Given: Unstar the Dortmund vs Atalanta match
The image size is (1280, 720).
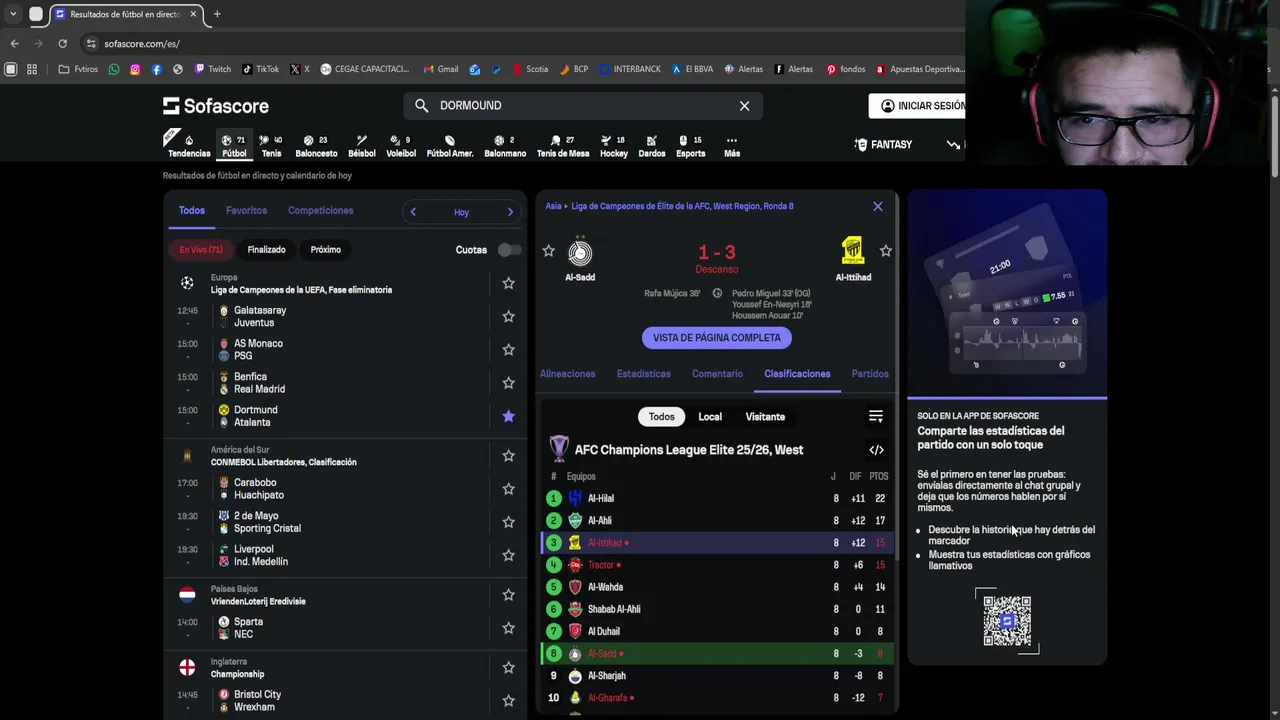Looking at the screenshot, I should pyautogui.click(x=508, y=416).
